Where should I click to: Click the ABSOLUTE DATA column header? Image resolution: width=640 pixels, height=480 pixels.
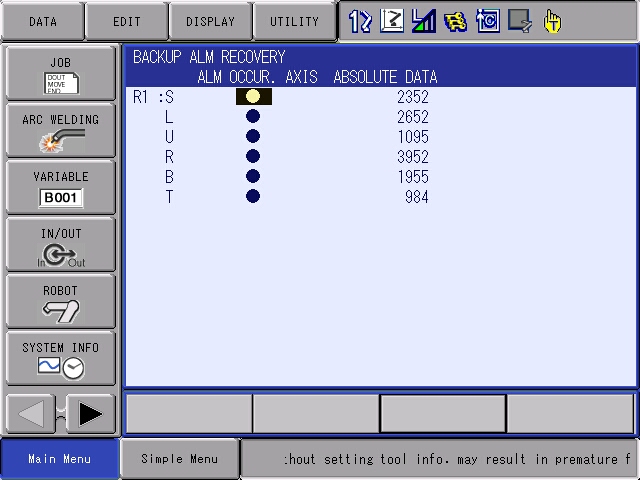(x=385, y=77)
